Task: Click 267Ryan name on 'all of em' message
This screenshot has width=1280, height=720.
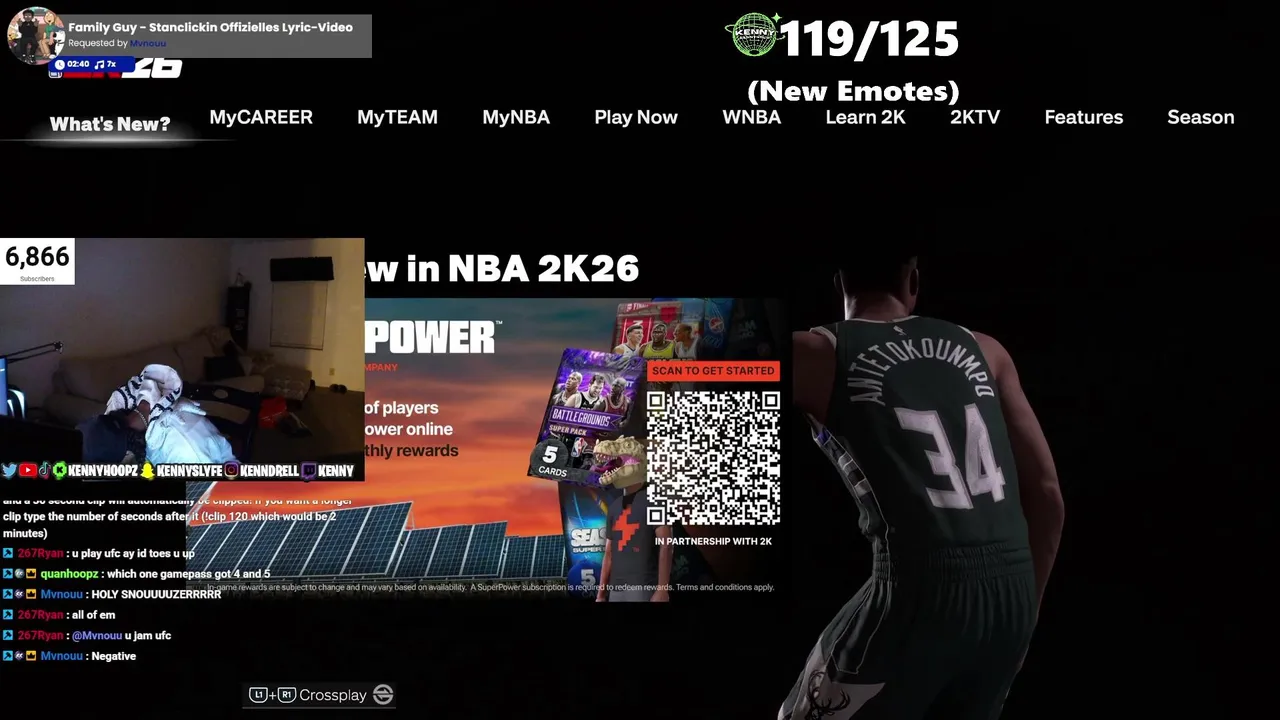Action: pyautogui.click(x=40, y=615)
